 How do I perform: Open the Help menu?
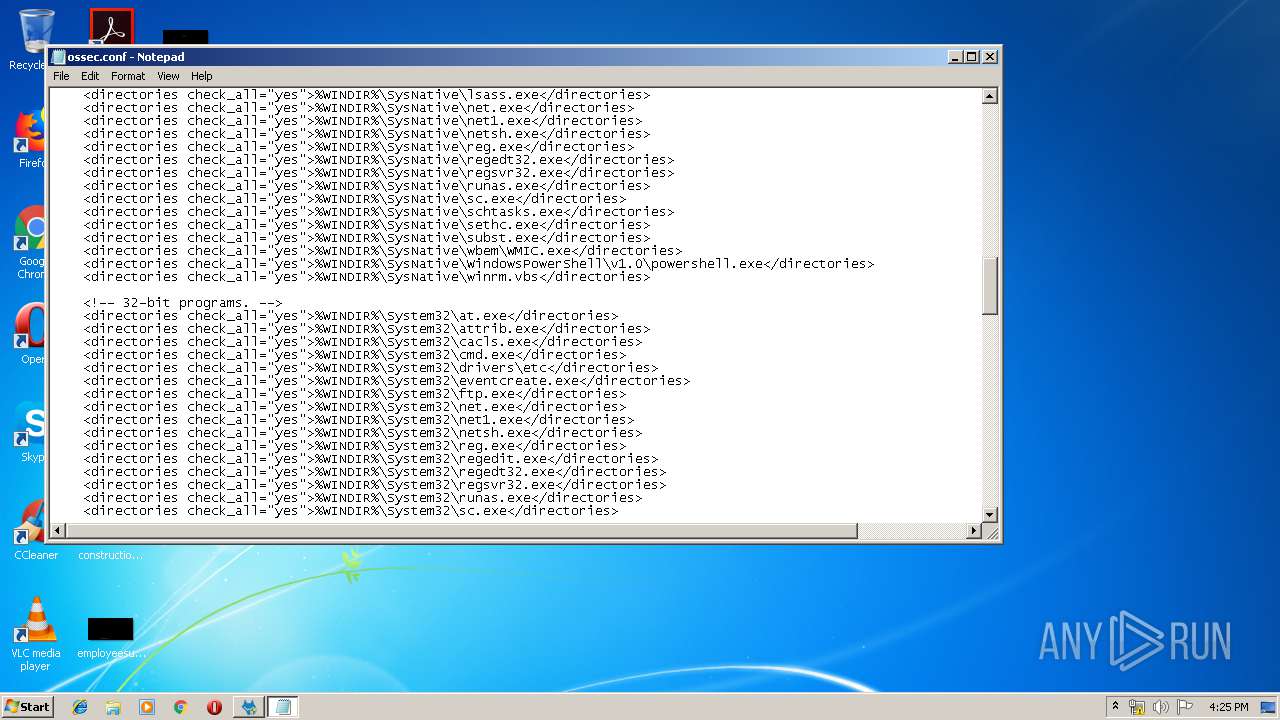tap(202, 76)
